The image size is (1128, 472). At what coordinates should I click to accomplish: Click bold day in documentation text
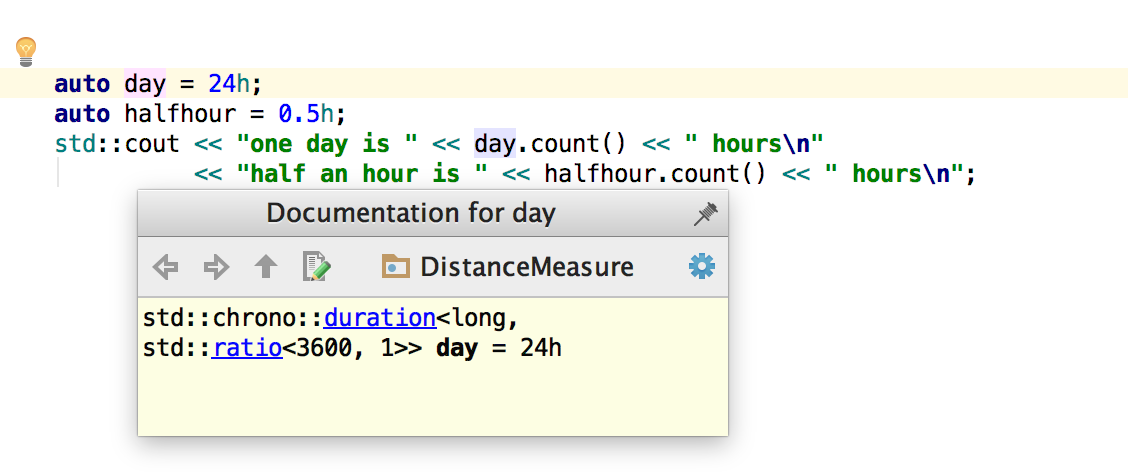(457, 349)
